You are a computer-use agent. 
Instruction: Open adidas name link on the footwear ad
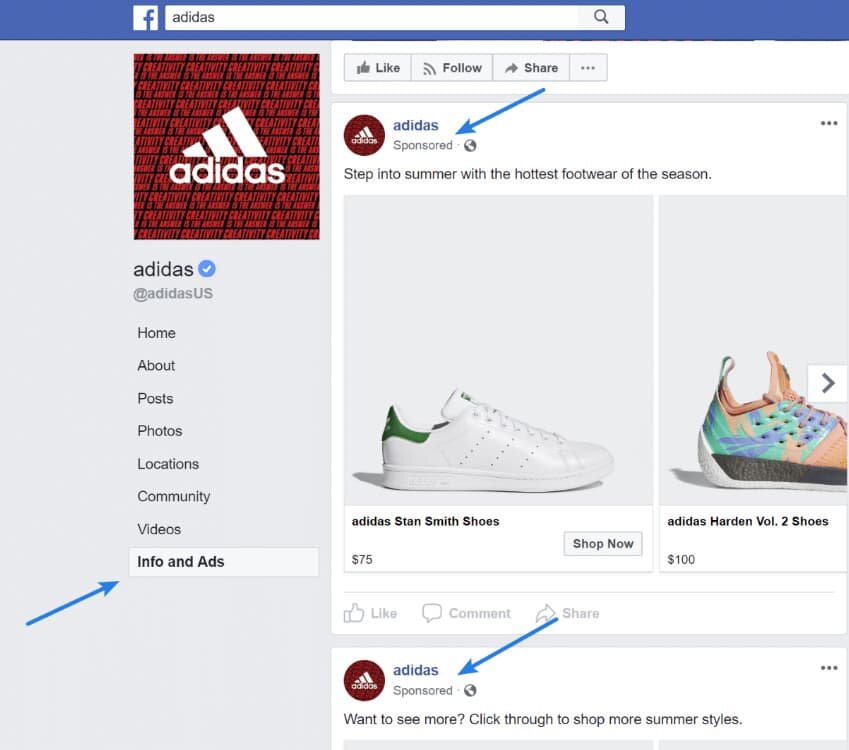tap(415, 125)
